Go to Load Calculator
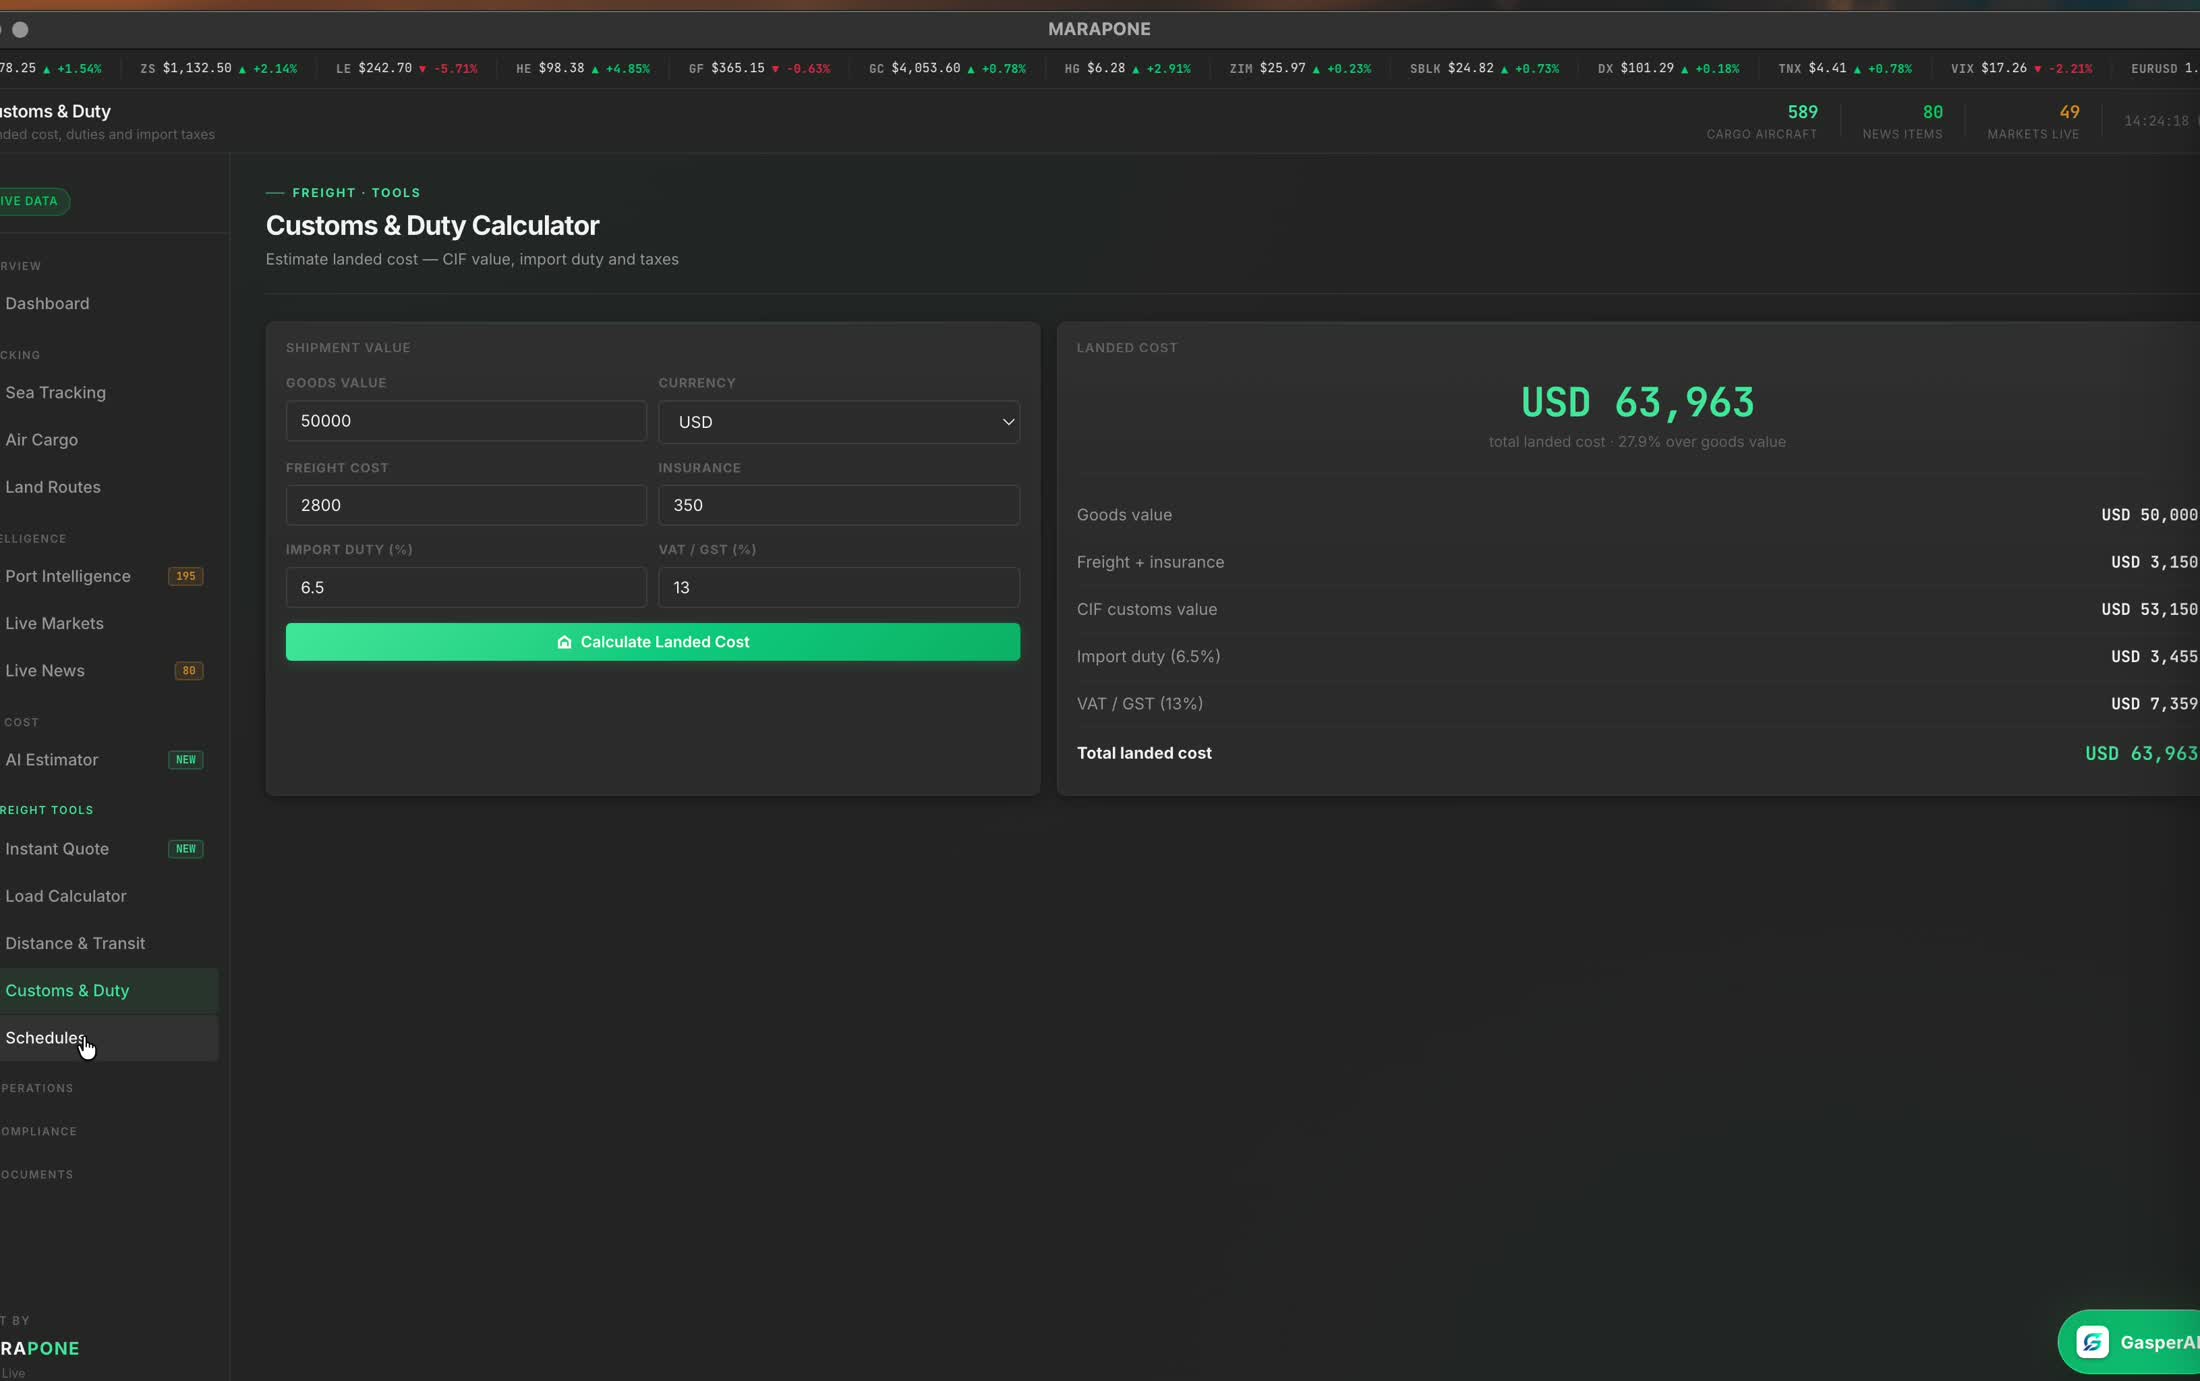The height and width of the screenshot is (1381, 2200). pos(66,896)
